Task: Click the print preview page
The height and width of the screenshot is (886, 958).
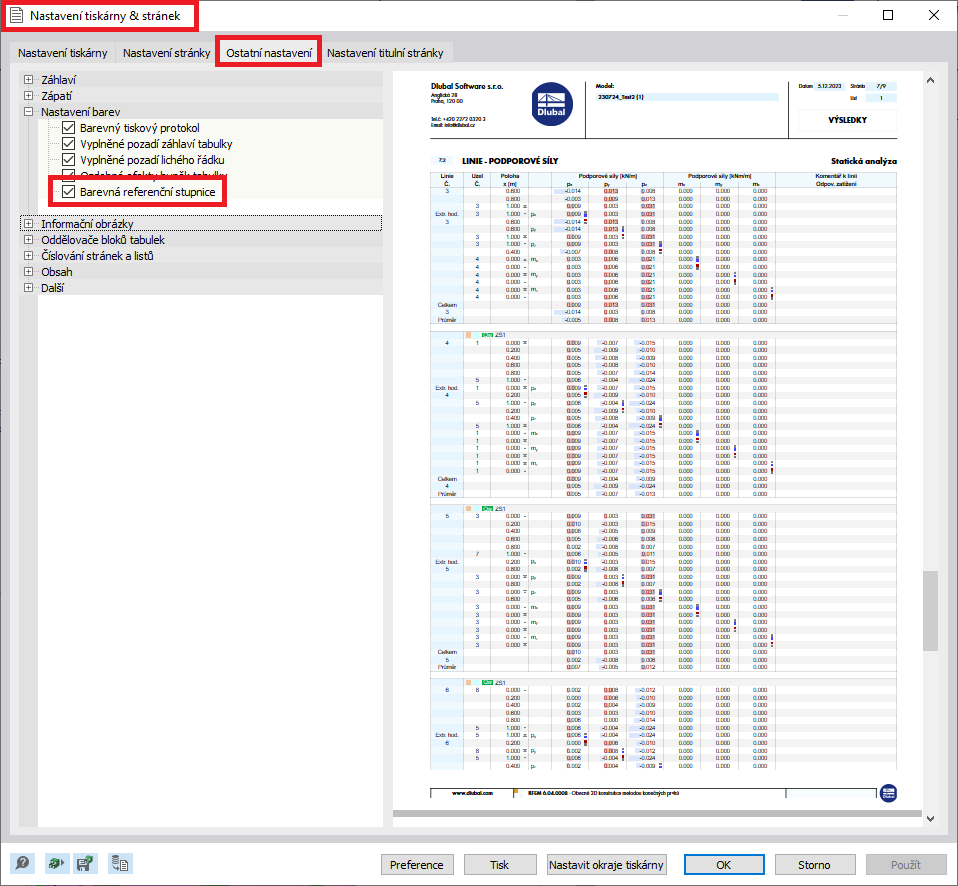Action: [x=657, y=440]
